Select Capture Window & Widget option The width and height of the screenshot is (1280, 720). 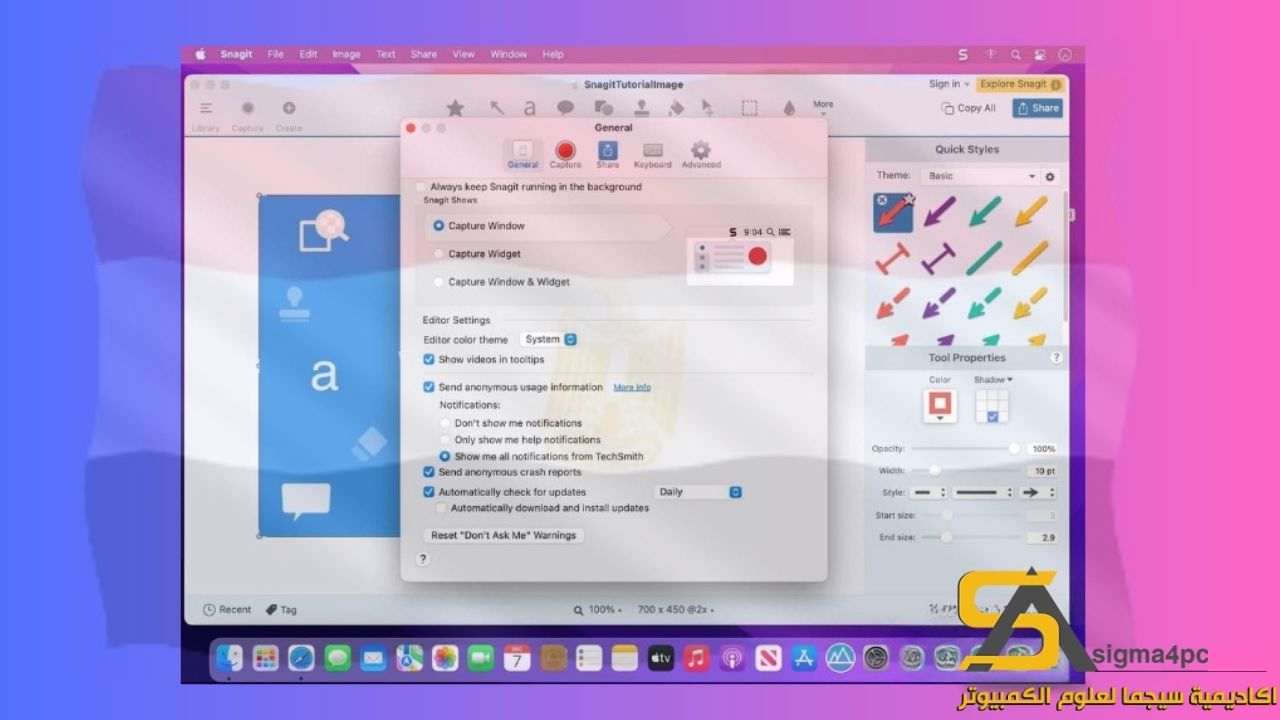438,282
